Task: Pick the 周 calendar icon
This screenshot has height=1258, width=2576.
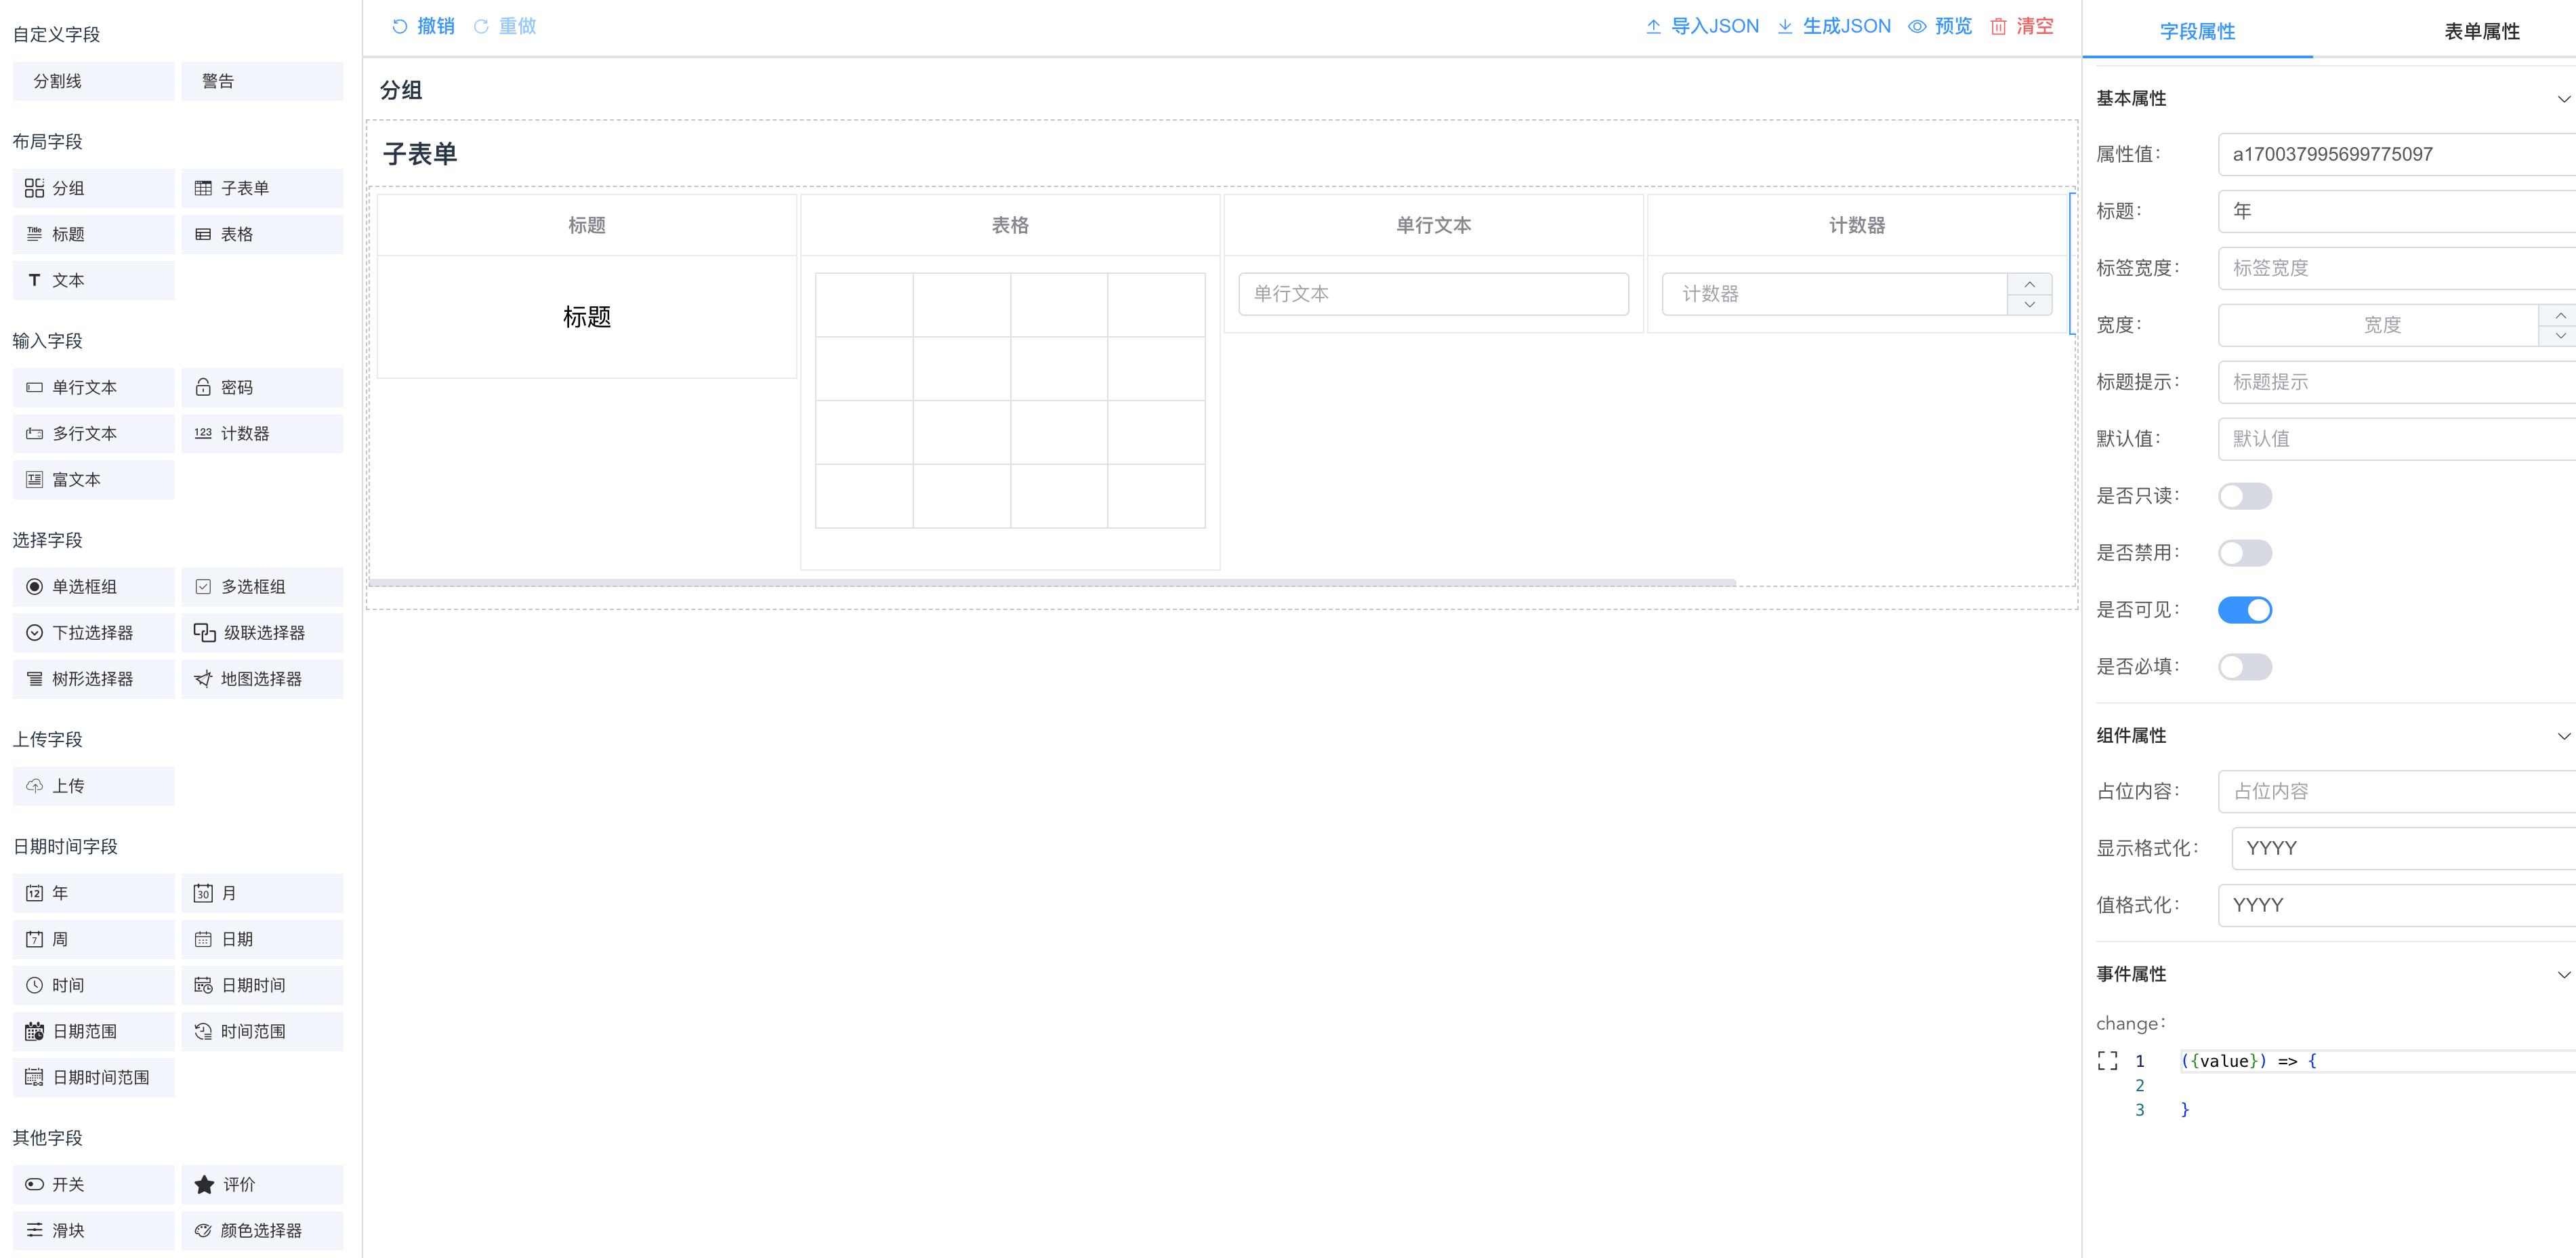Action: (x=34, y=938)
